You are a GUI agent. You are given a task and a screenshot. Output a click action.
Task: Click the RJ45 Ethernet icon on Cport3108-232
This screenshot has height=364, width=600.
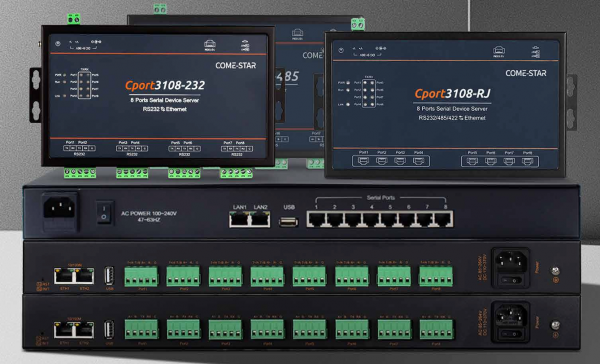210,44
